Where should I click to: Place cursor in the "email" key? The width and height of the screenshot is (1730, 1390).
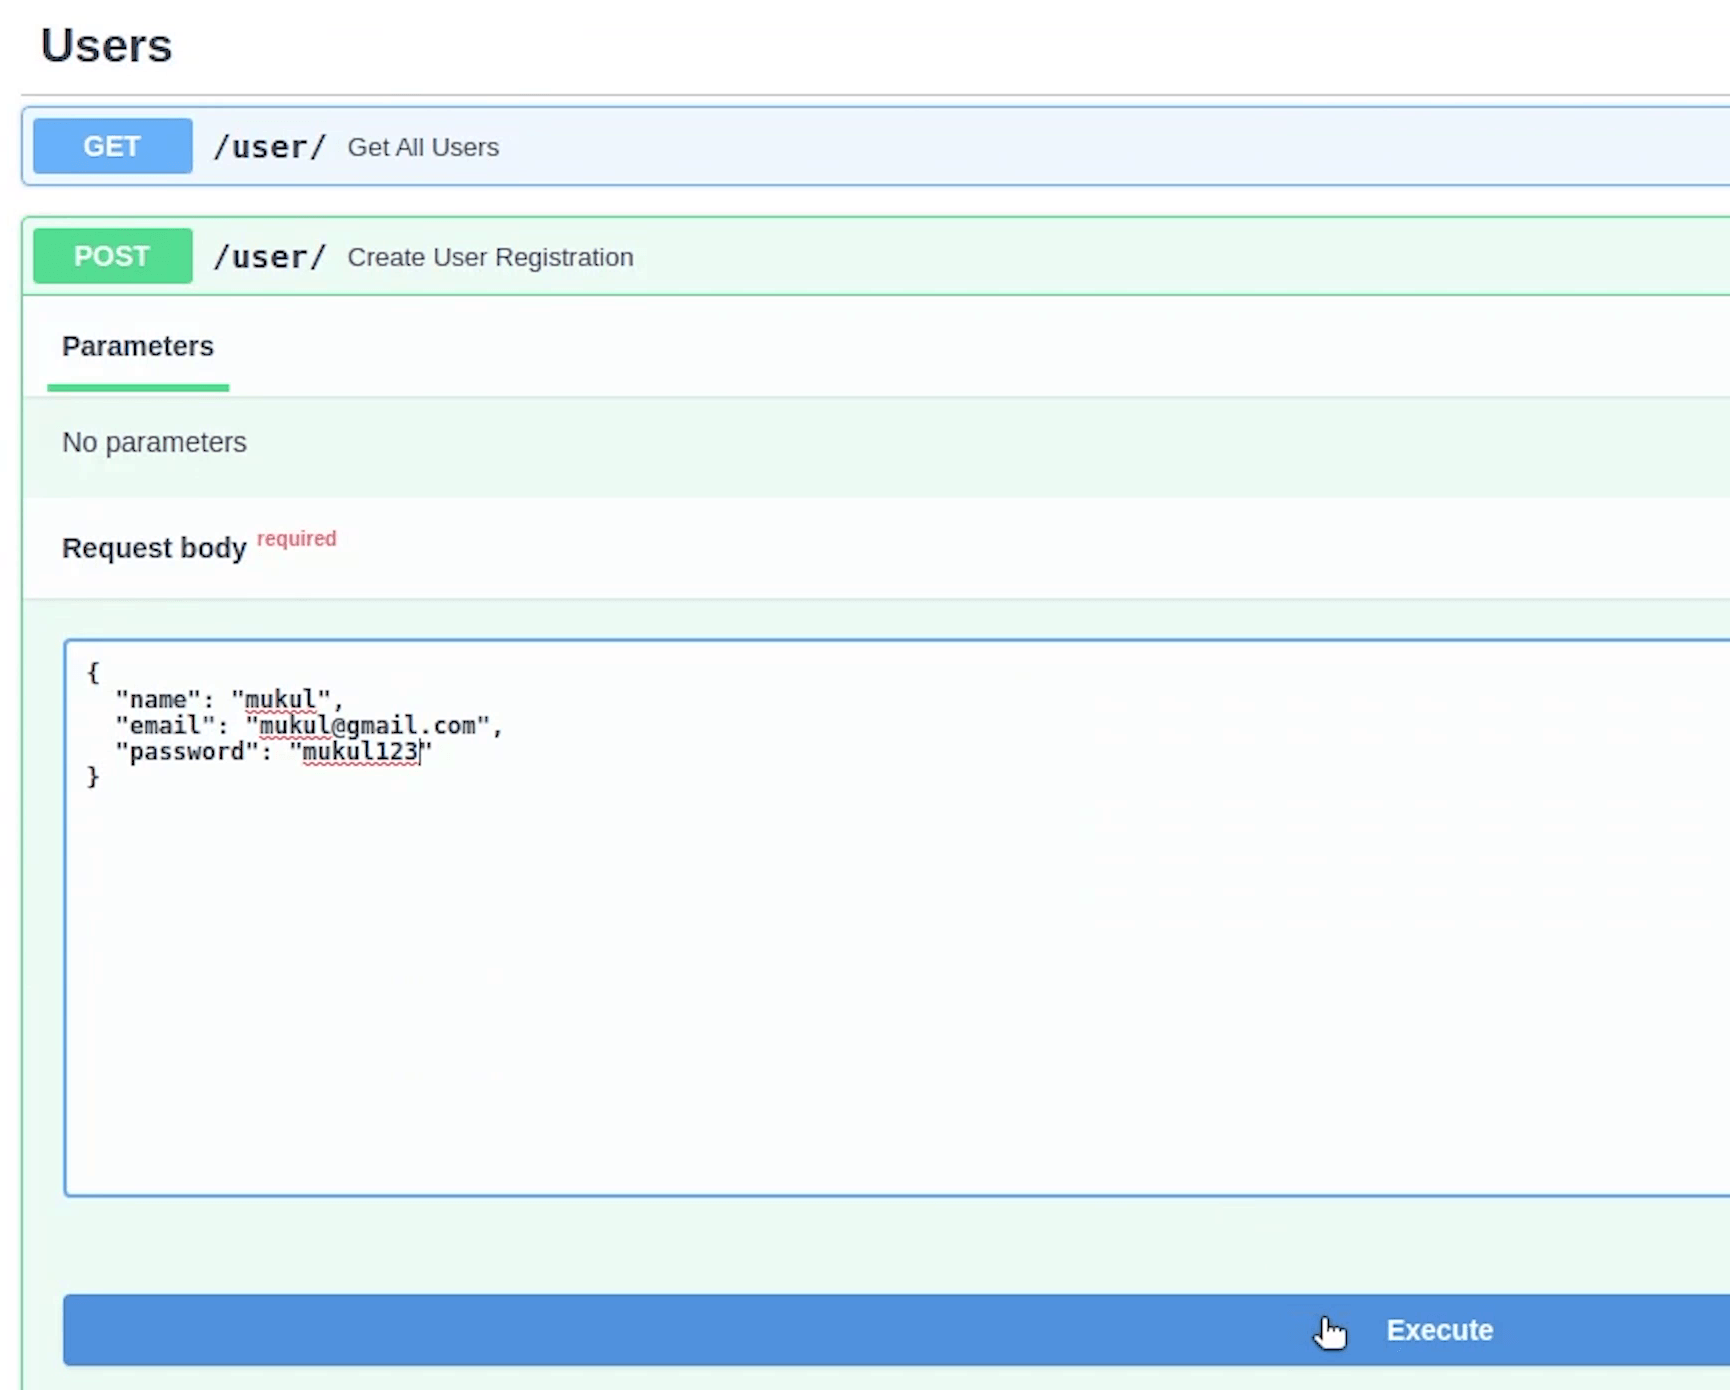click(x=165, y=725)
